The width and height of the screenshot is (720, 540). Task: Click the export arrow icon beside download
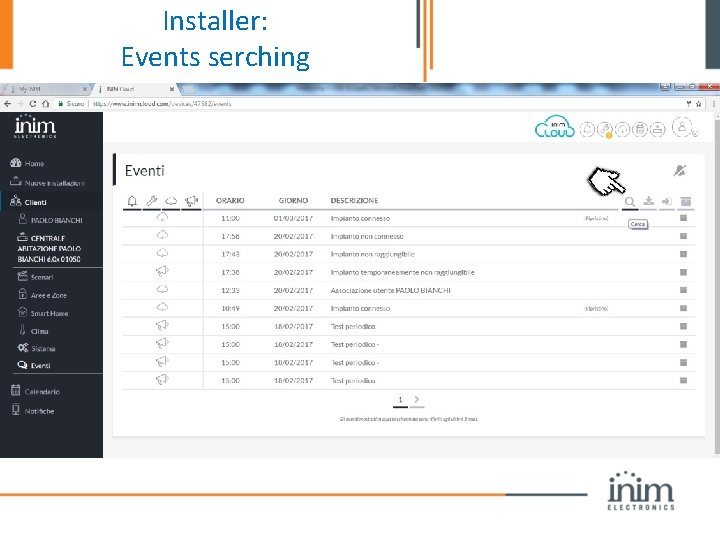667,201
